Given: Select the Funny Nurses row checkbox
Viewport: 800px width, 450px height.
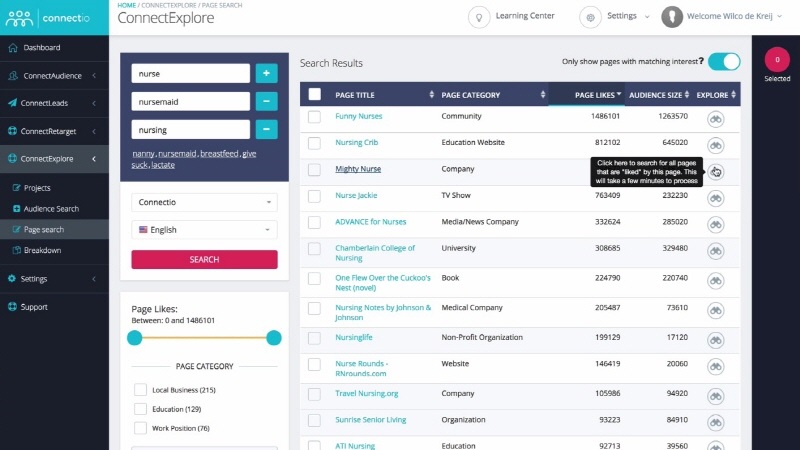Looking at the screenshot, I should [x=314, y=117].
